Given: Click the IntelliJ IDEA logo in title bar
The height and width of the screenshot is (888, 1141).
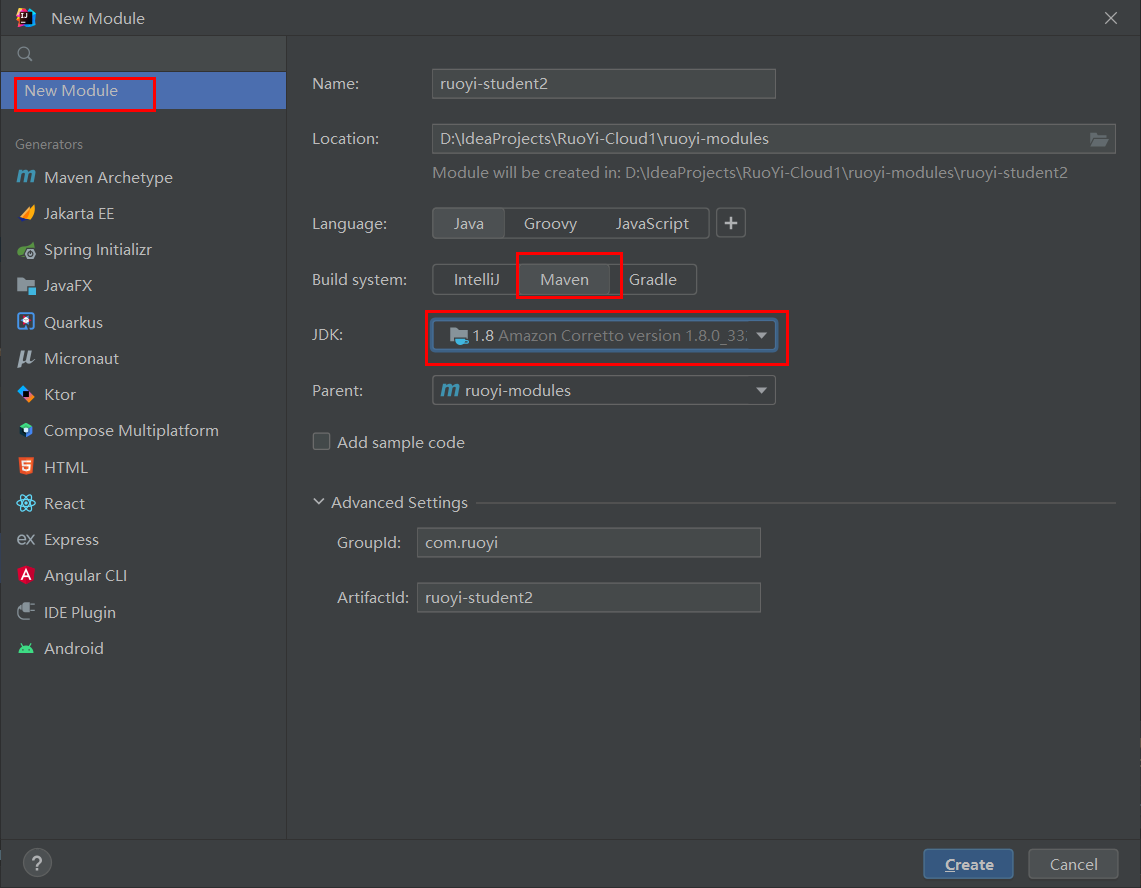Looking at the screenshot, I should point(26,17).
